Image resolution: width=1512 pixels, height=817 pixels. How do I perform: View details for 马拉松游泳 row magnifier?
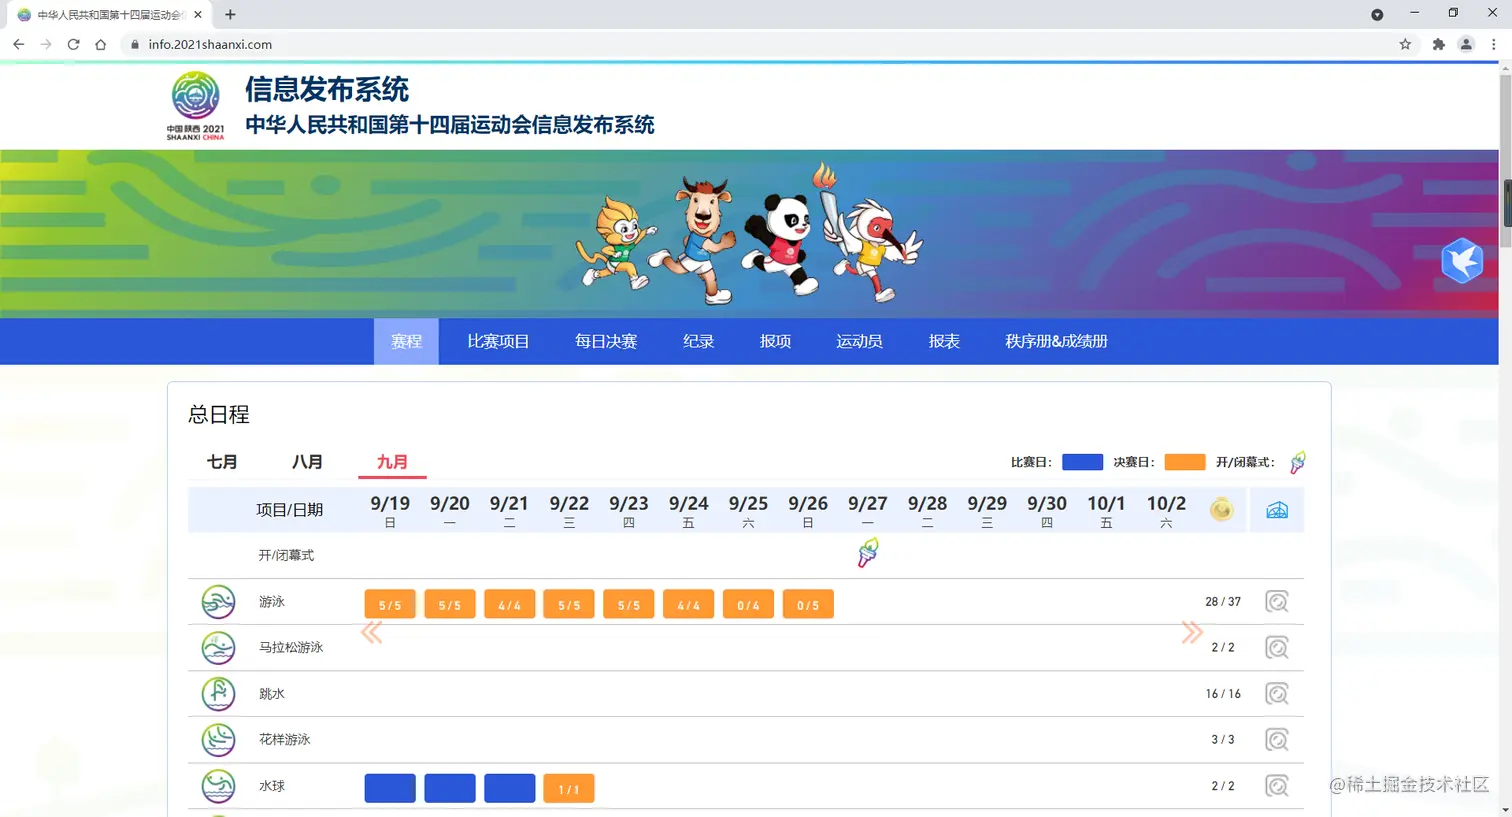(1277, 648)
